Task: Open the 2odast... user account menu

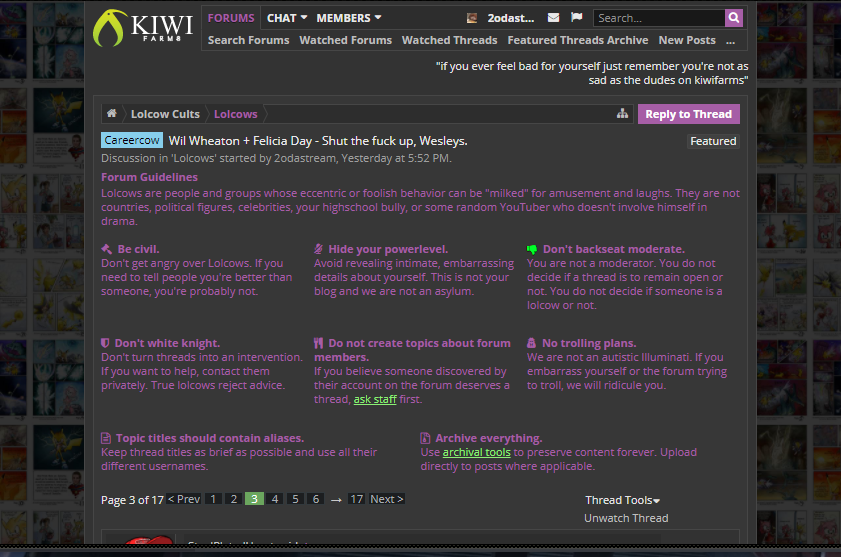Action: tap(511, 18)
